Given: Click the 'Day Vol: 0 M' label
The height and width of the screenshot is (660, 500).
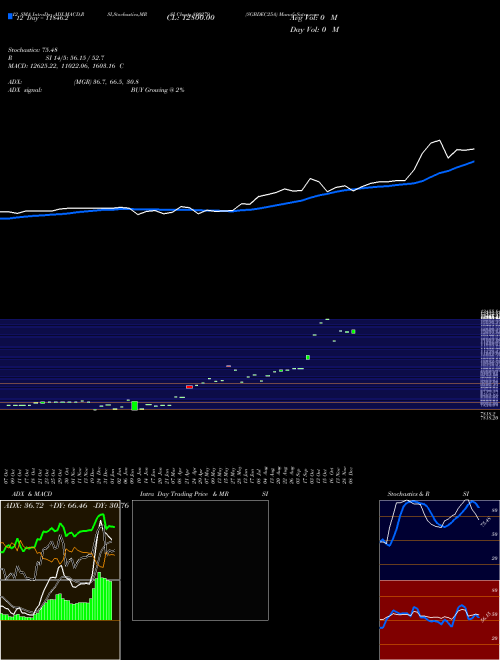Looking at the screenshot, I should pyautogui.click(x=314, y=30).
